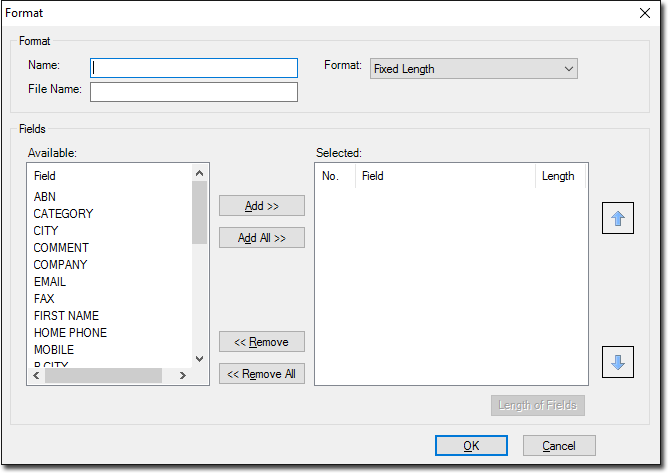Click the move field down arrow
Screen dimensions: 668x473
(x=617, y=362)
